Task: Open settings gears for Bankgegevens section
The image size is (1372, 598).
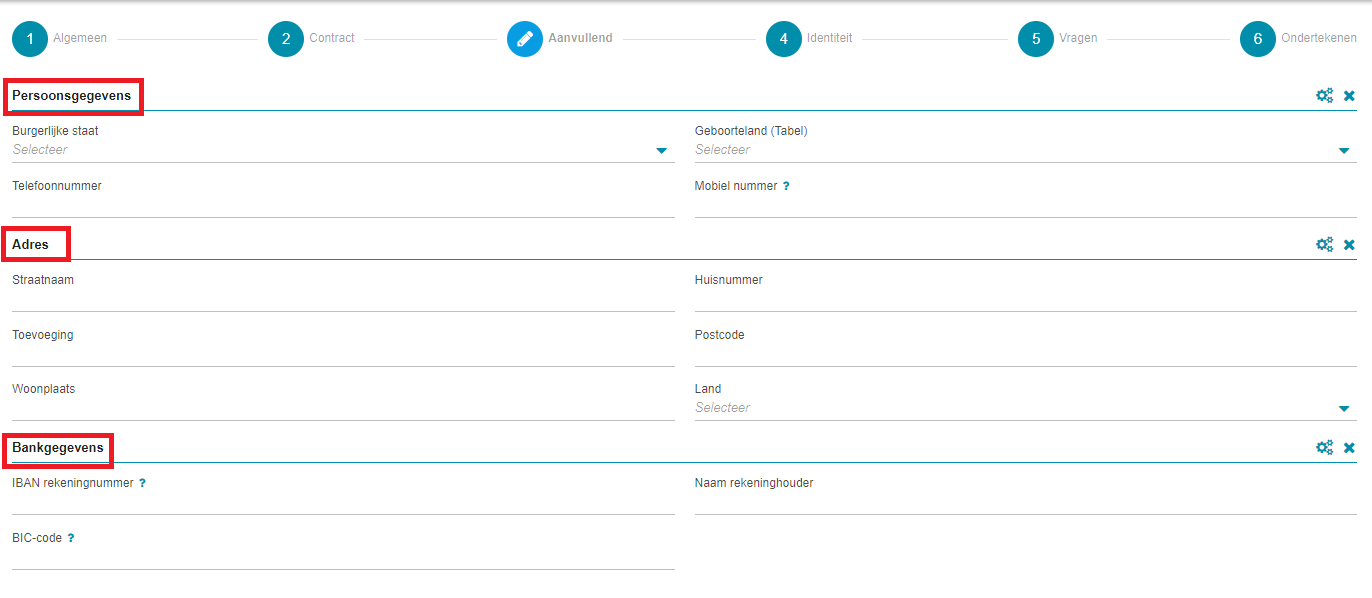Action: pos(1324,447)
